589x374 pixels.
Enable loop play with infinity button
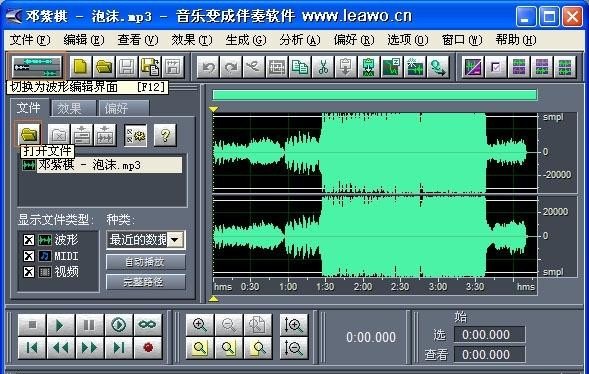(x=148, y=324)
